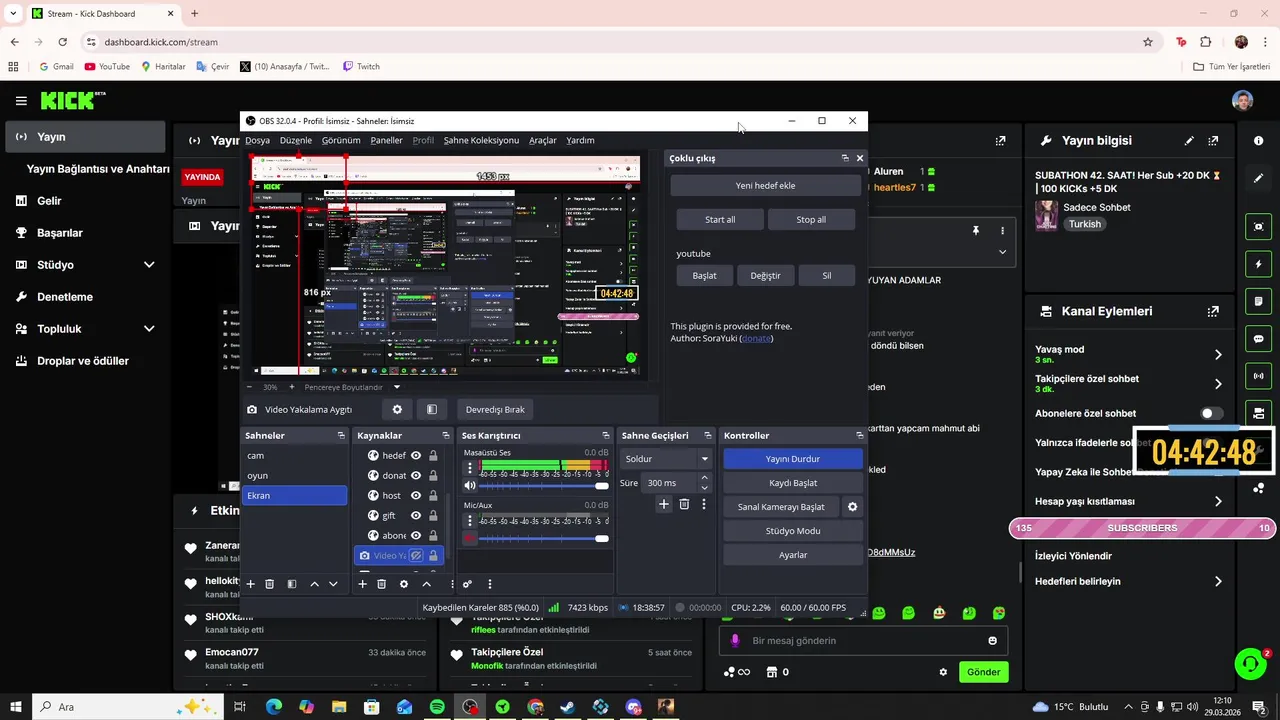Add a new scene in Sahneler panel
Viewport: 1280px width, 720px height.
tap(250, 584)
